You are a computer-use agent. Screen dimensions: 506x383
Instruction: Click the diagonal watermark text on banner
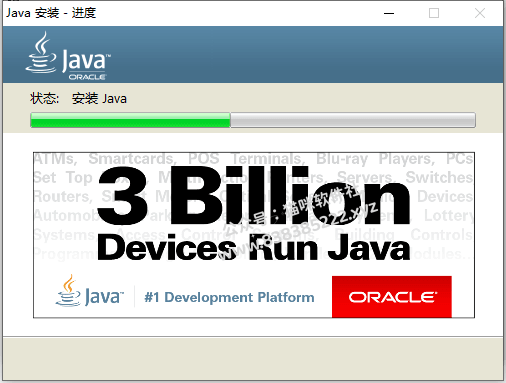tap(300, 222)
